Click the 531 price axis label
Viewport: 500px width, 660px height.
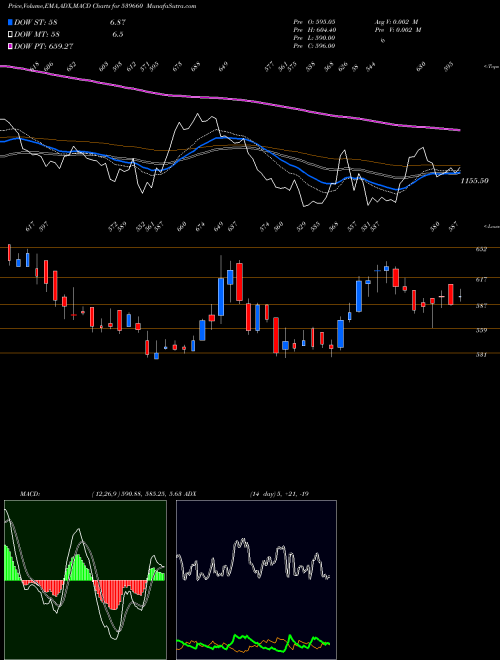[x=481, y=355]
